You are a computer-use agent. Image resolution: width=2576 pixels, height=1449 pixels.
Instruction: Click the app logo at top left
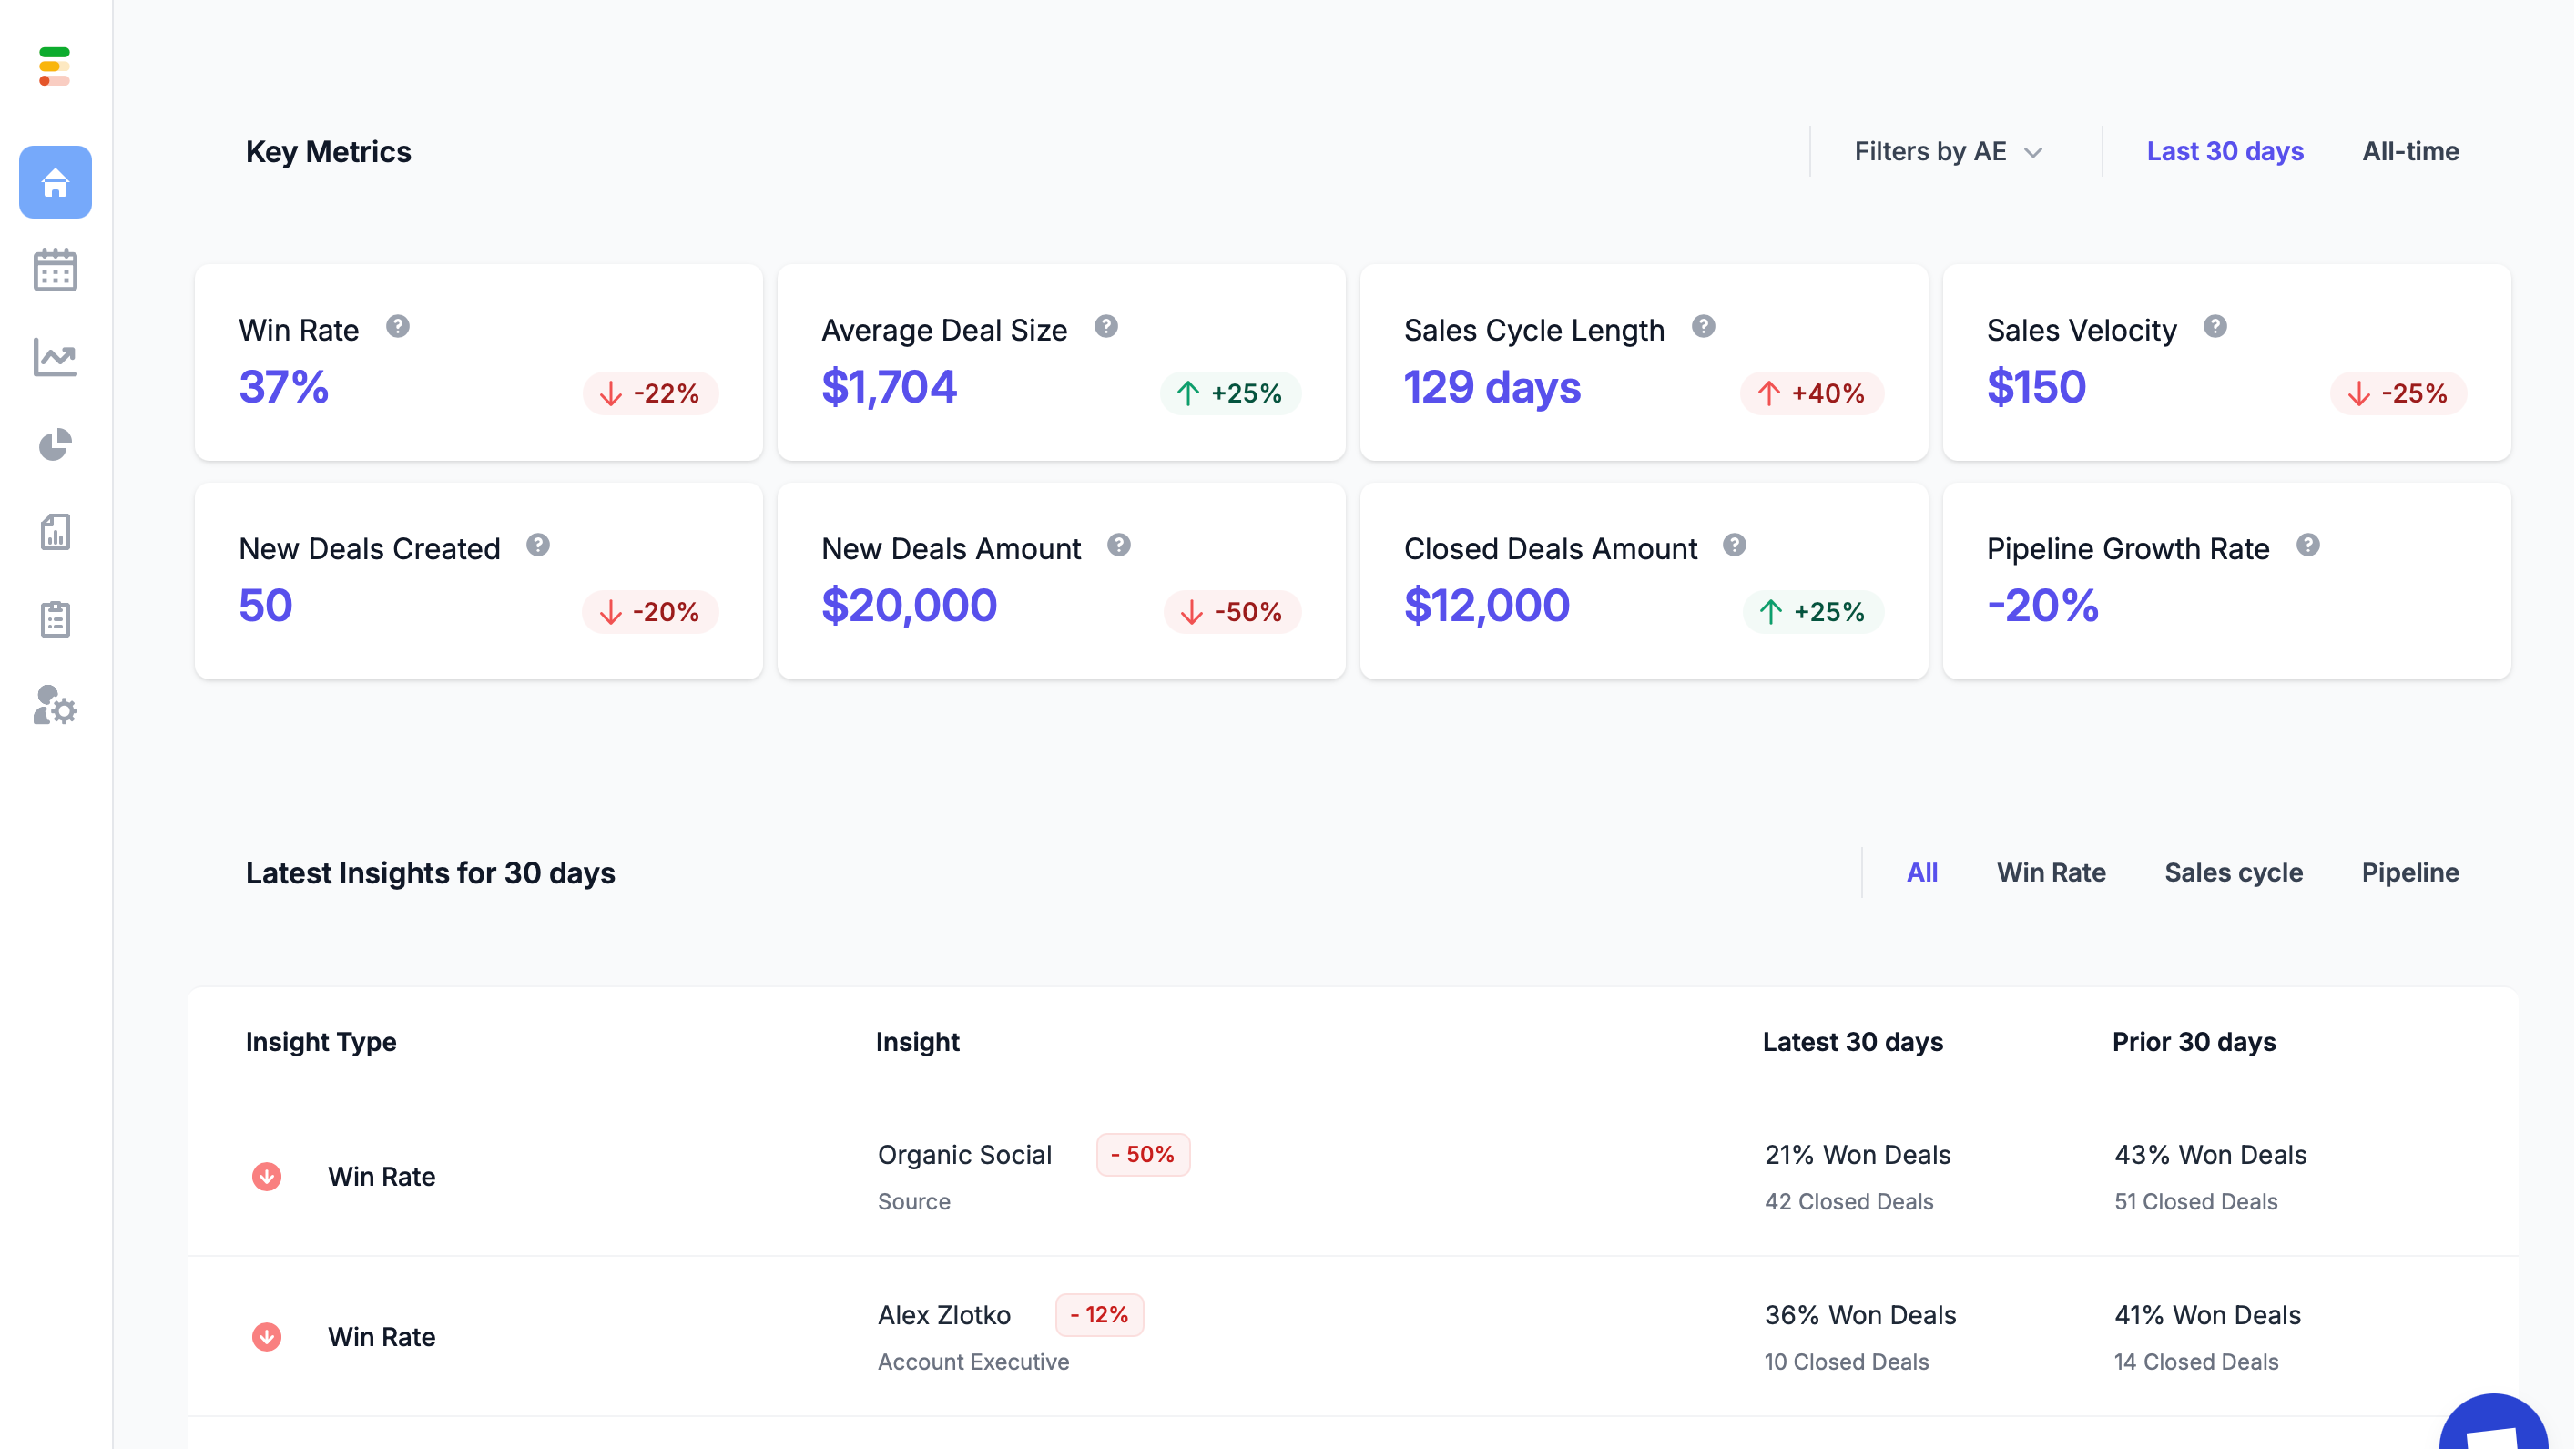point(54,66)
